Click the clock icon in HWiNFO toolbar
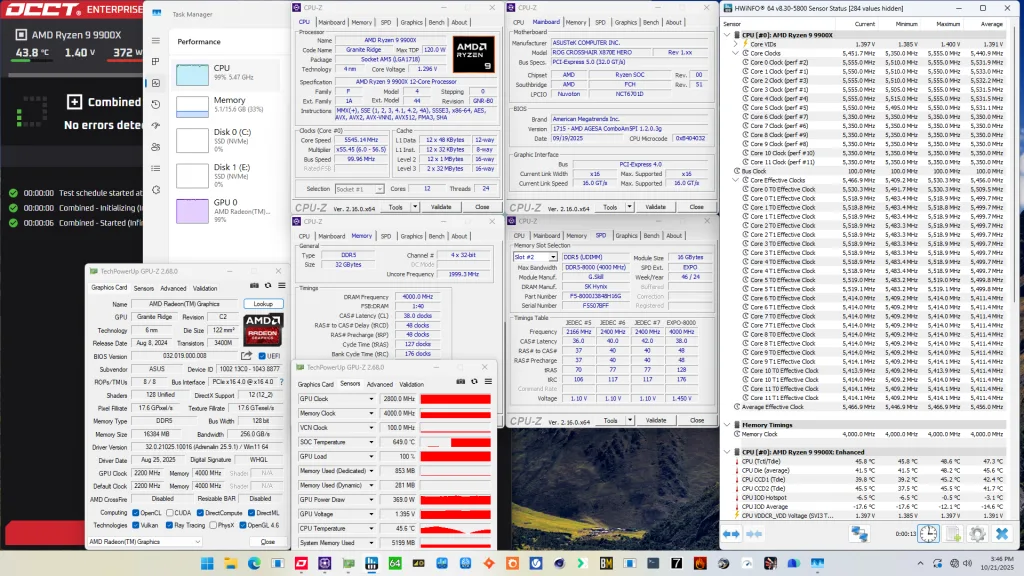The width and height of the screenshot is (1024, 576). [928, 533]
